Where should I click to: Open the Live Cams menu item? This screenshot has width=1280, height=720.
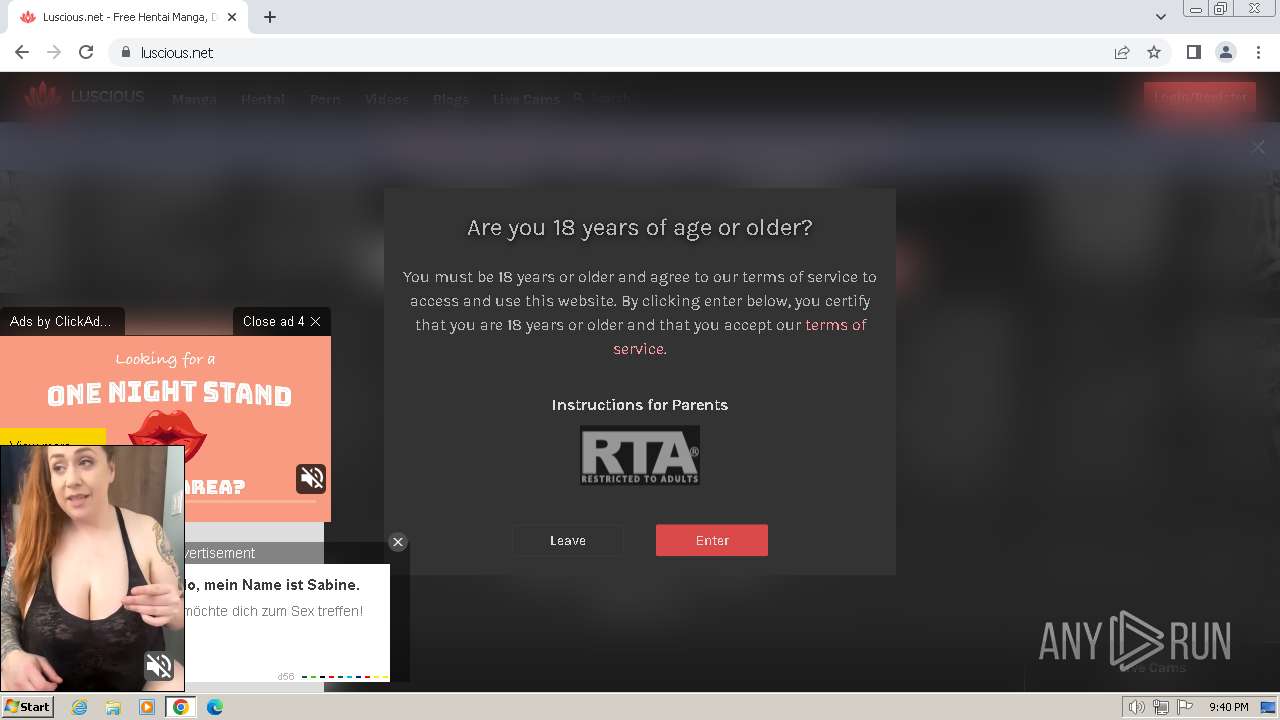pos(526,99)
